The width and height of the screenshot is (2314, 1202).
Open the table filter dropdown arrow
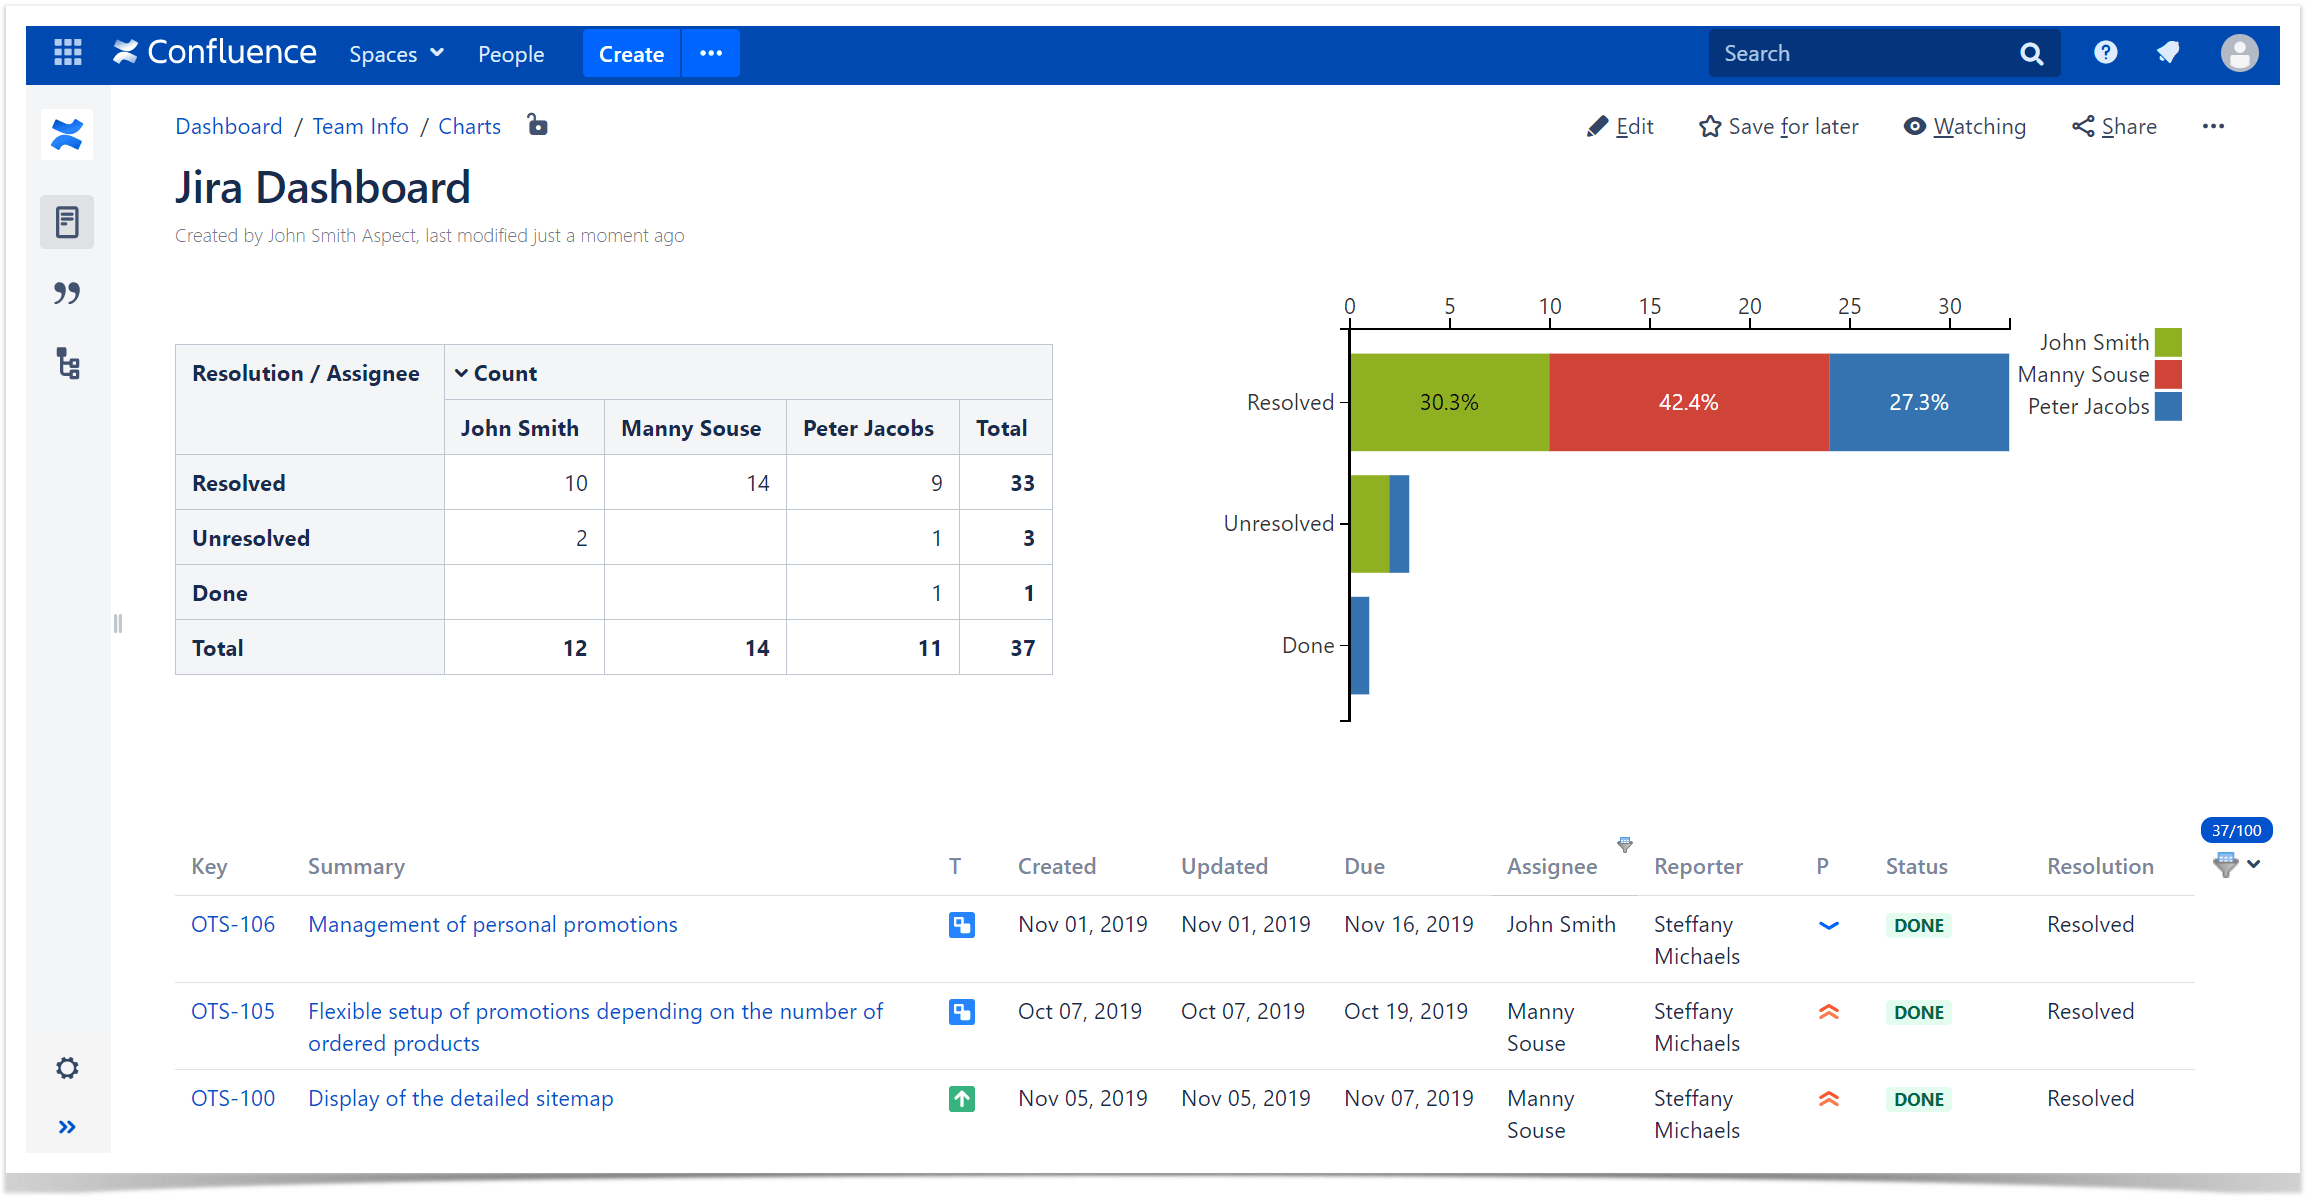coord(2253,864)
